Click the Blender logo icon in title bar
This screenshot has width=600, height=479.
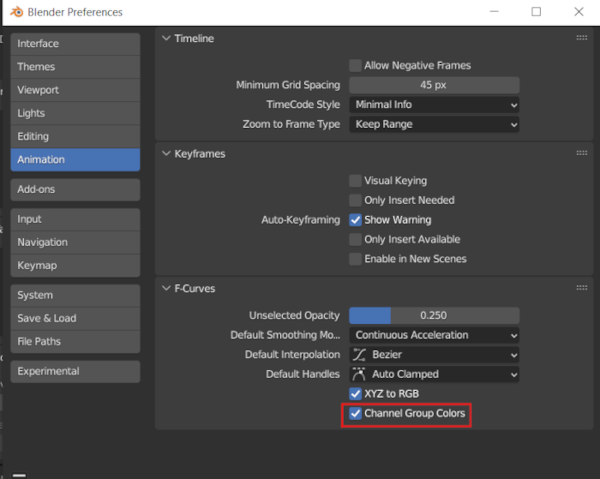pos(16,12)
